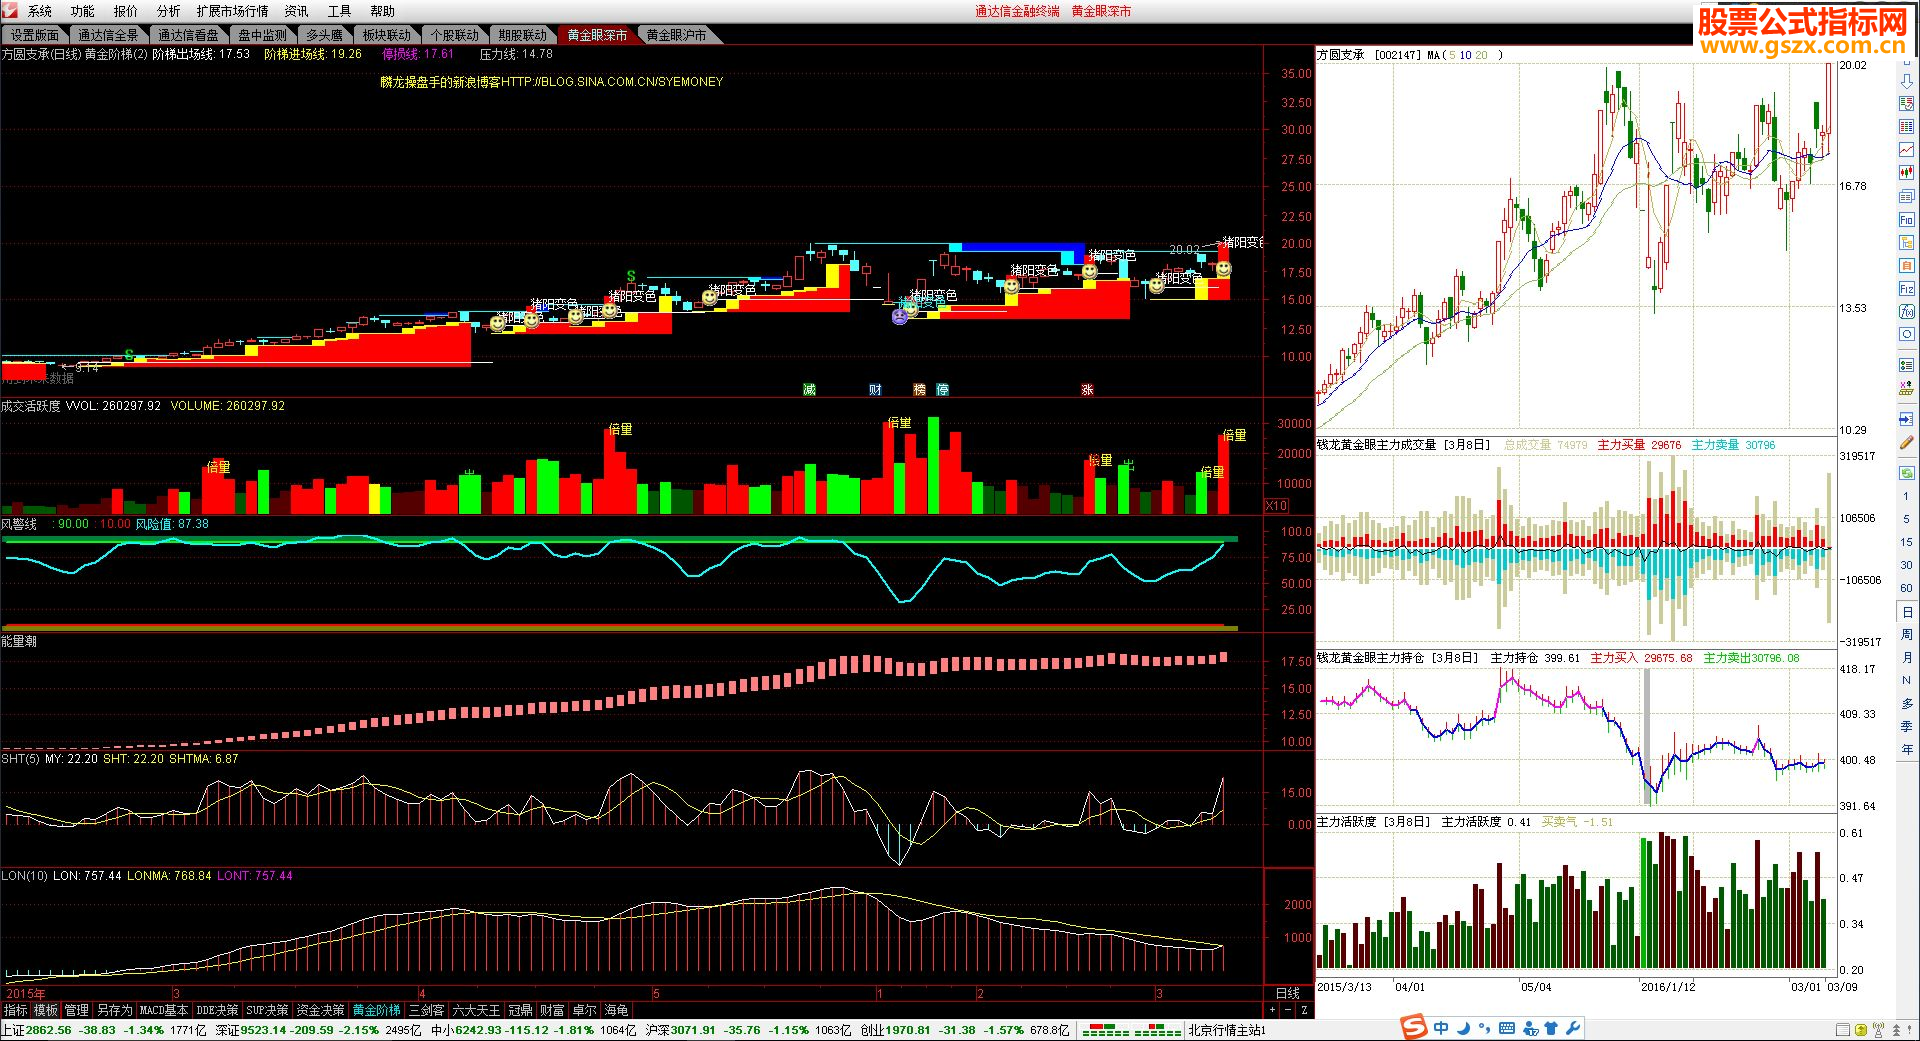Image resolution: width=1920 pixels, height=1041 pixels.
Task: Switch to the 月 monthly period
Action: click(1907, 658)
